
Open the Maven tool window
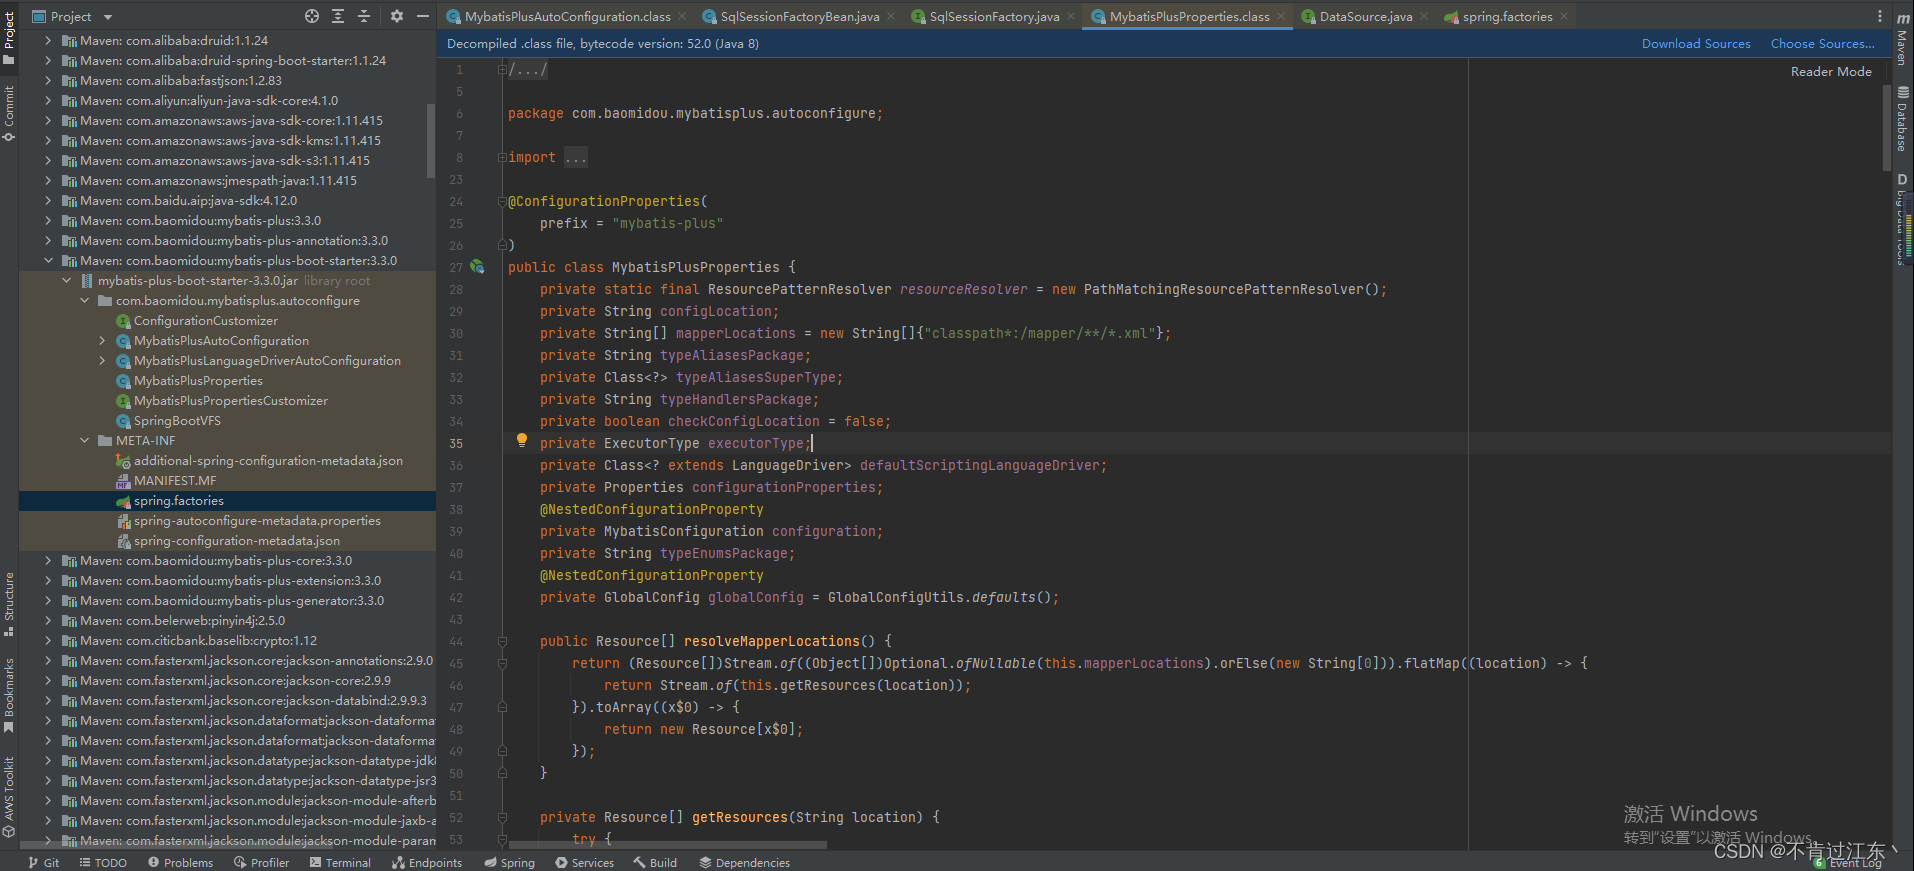click(1903, 40)
